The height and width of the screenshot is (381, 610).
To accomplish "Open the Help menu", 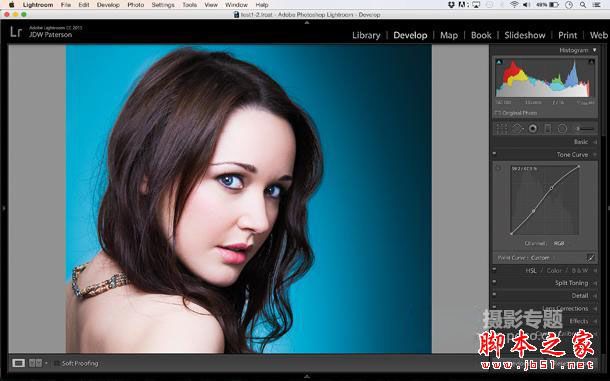I will tap(262, 5).
